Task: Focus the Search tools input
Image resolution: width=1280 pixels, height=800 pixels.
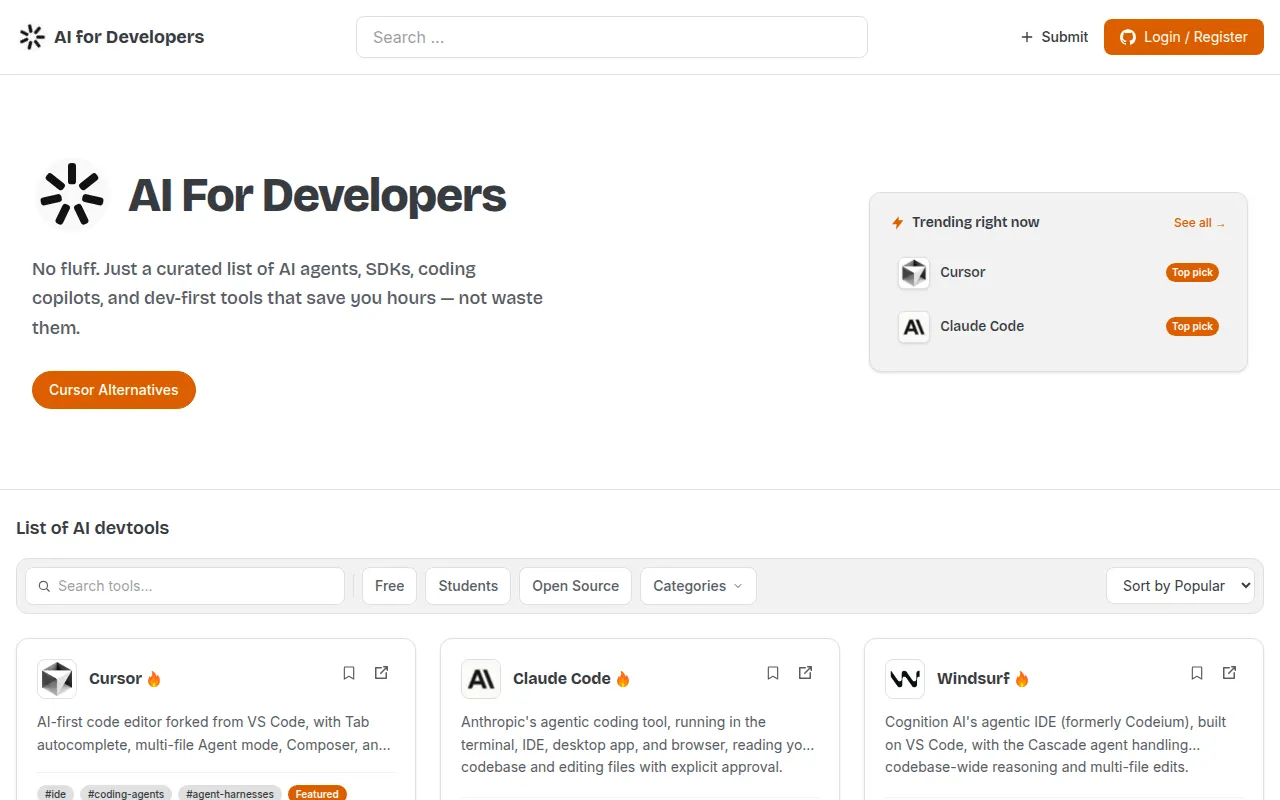Action: (x=185, y=586)
